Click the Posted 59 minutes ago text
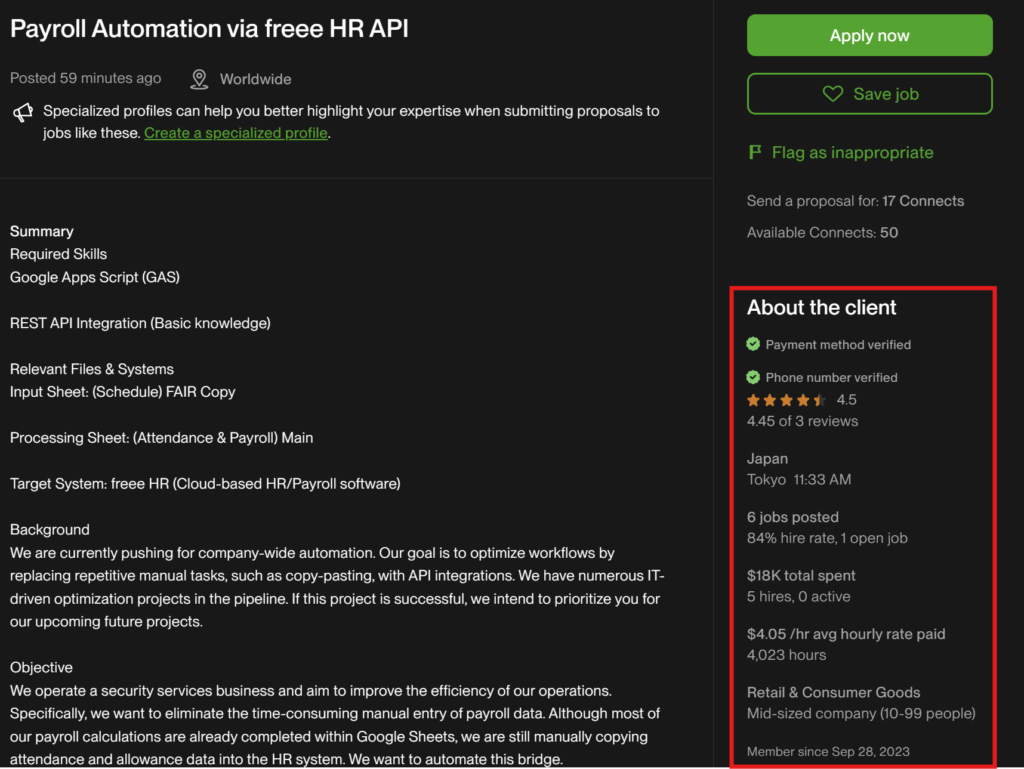This screenshot has width=1024, height=769. coord(85,79)
